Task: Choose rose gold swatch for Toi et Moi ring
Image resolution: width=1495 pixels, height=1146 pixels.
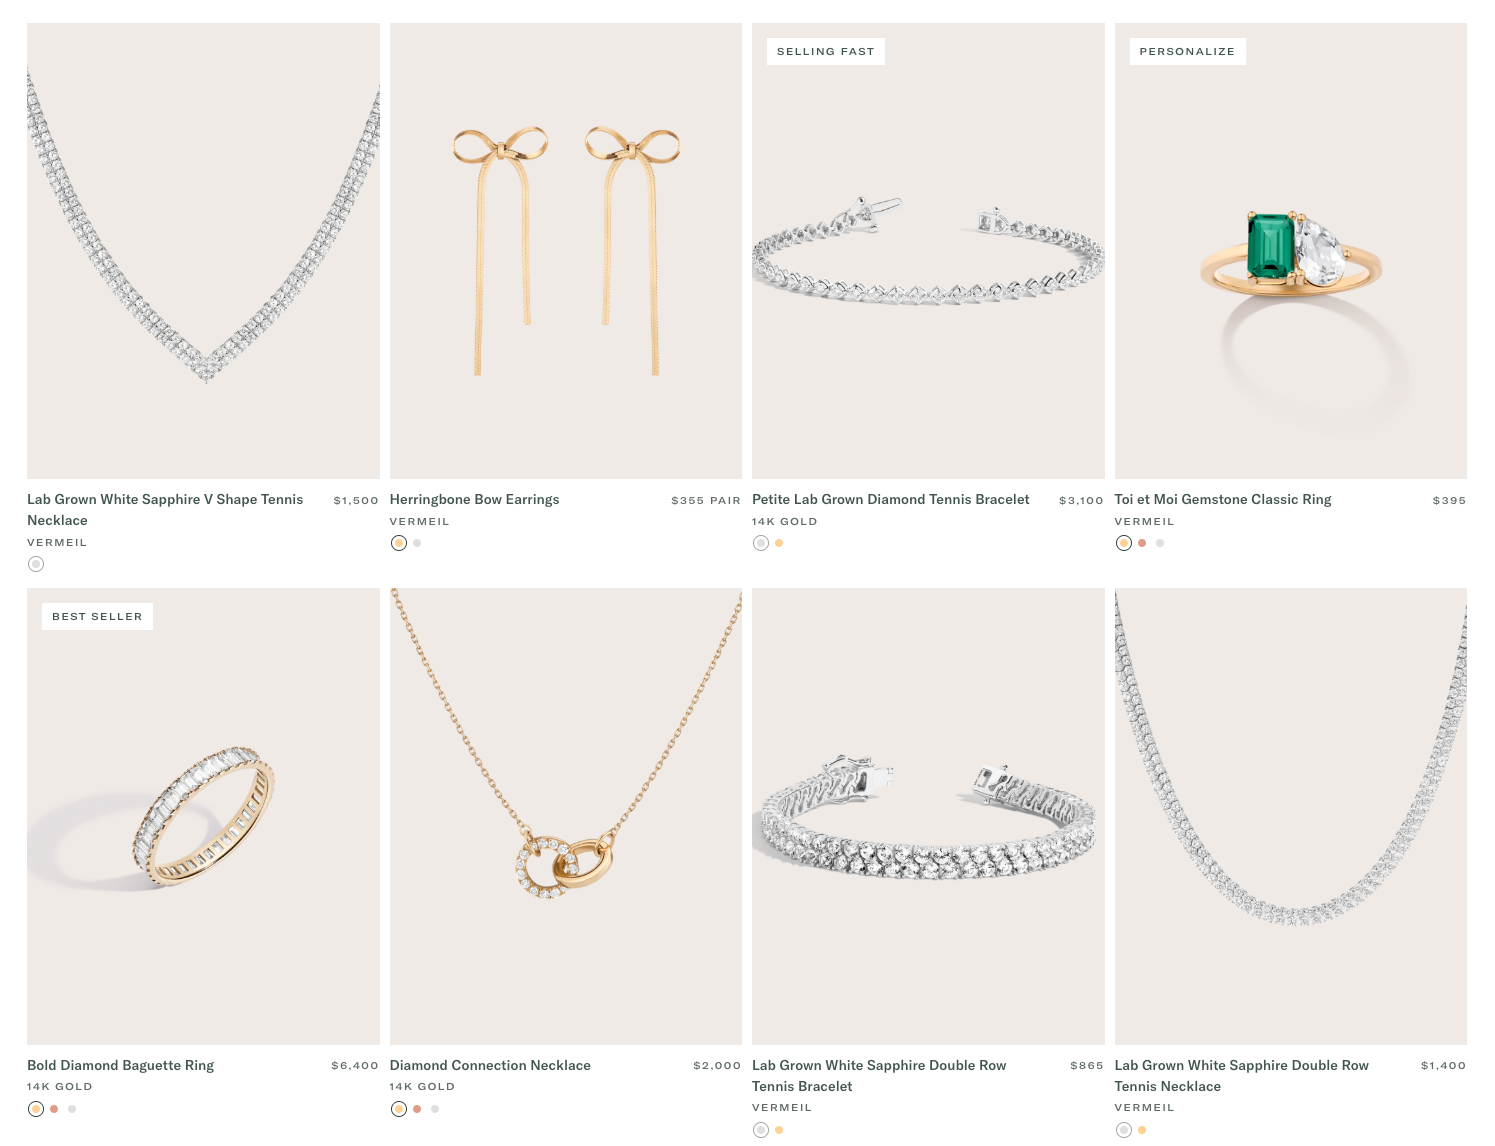Action: click(1142, 543)
